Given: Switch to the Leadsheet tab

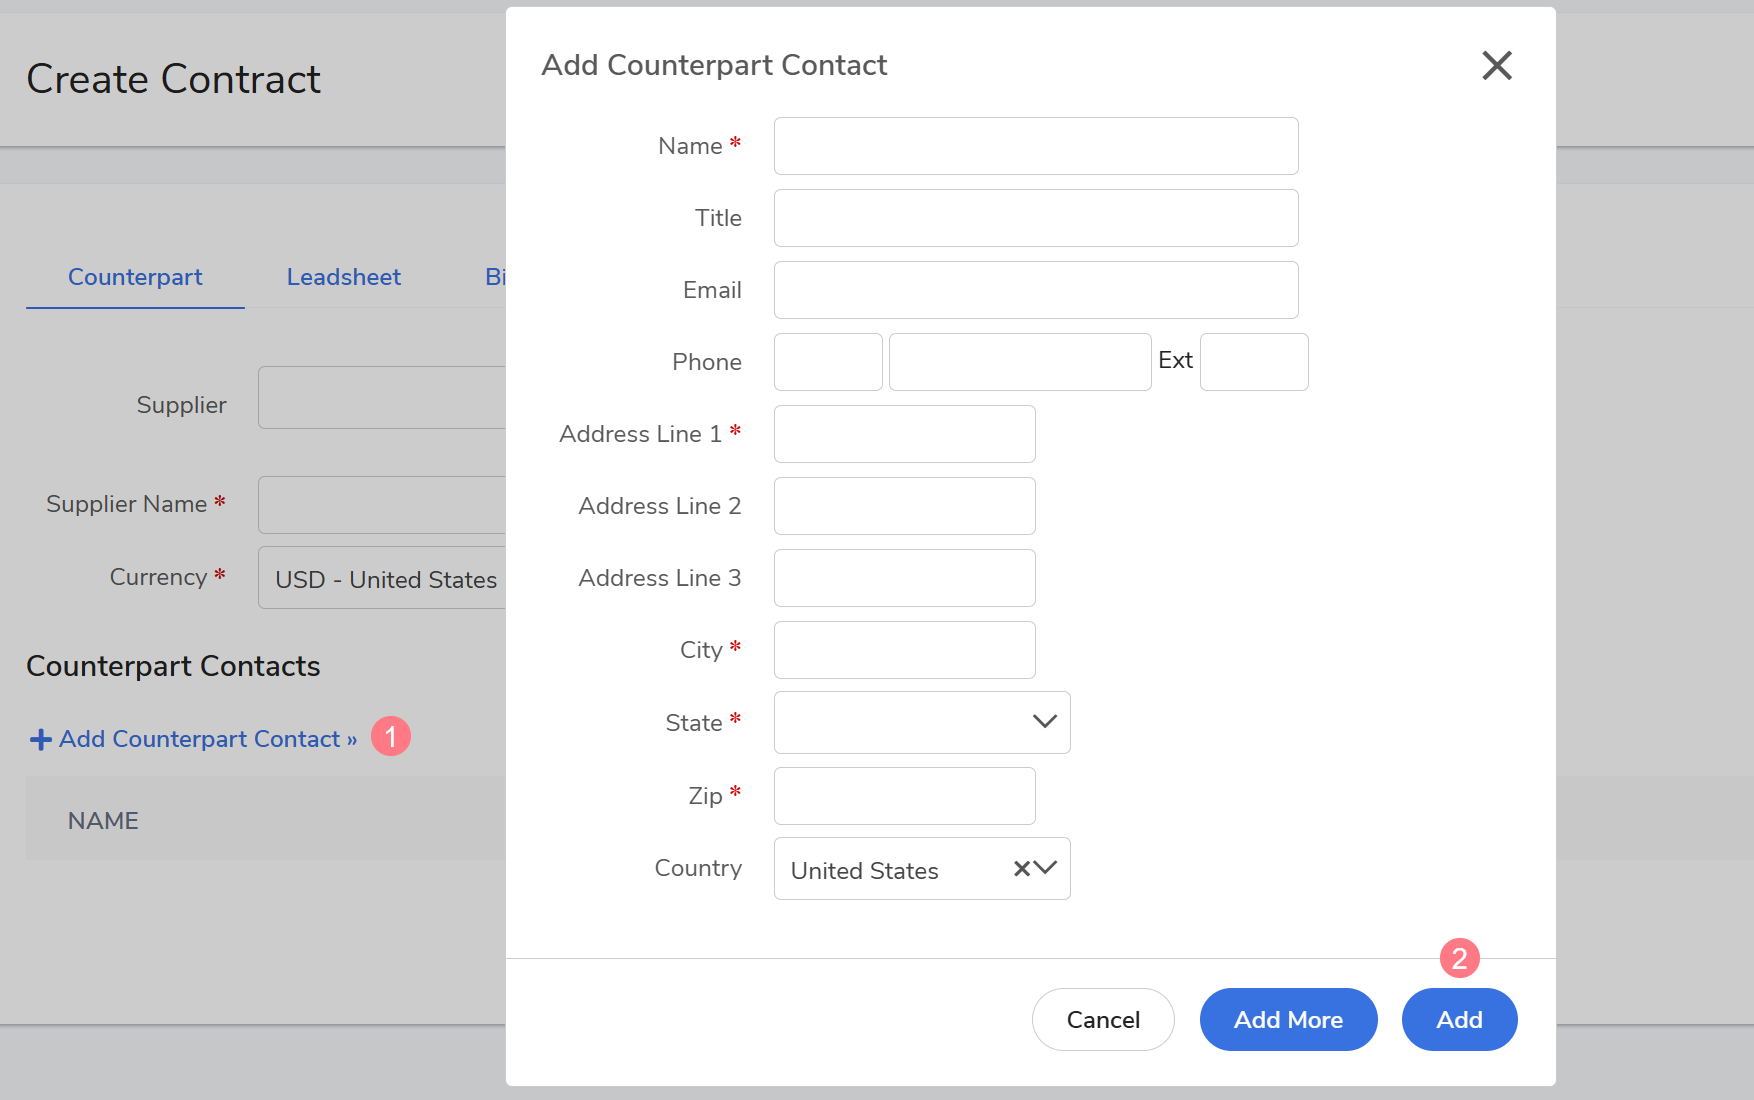Looking at the screenshot, I should tap(343, 277).
